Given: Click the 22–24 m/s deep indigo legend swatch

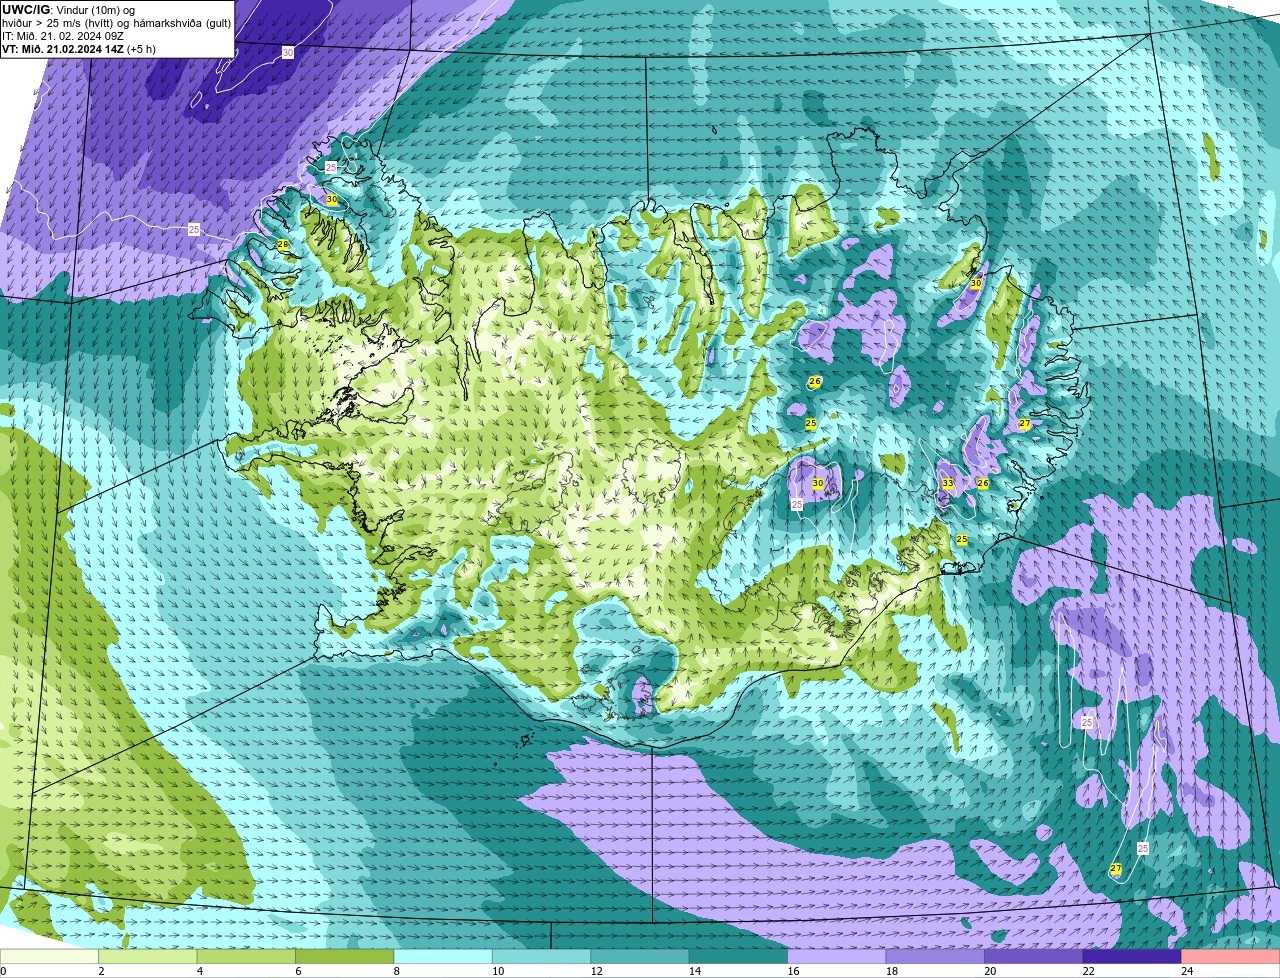Looking at the screenshot, I should point(1132,957).
